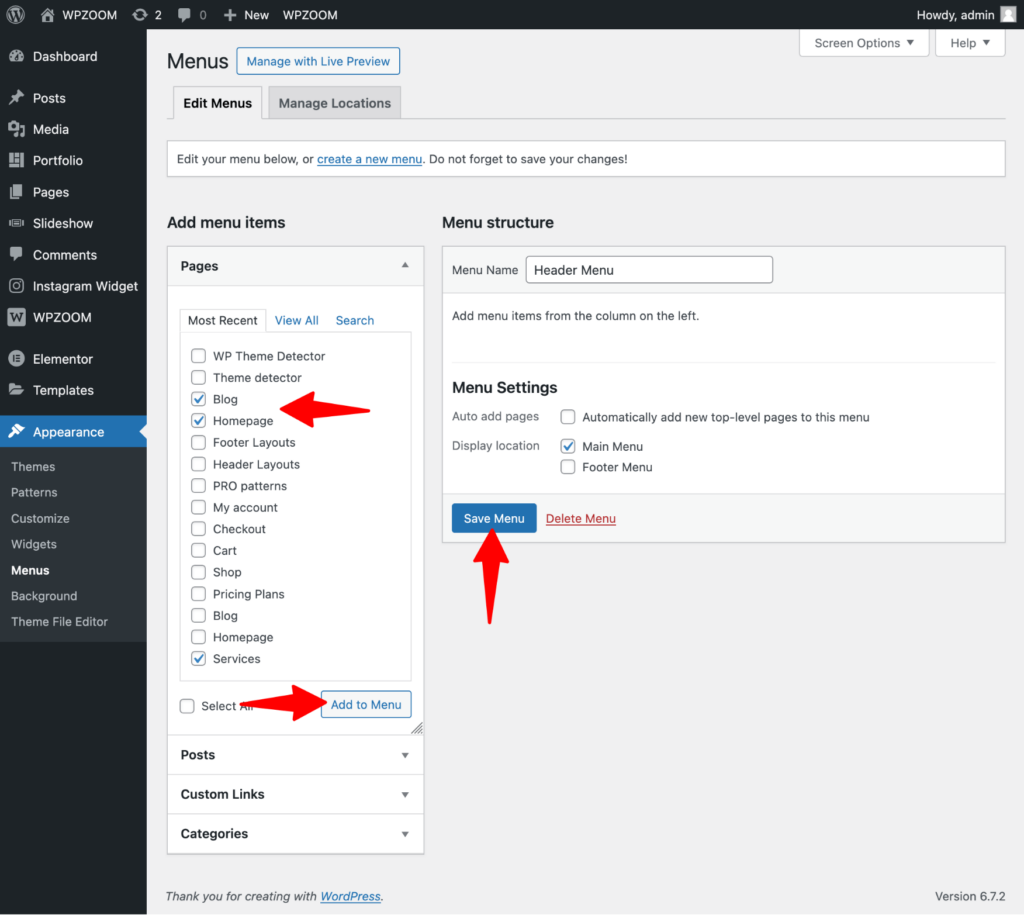Switch to the View All pages tab
Viewport: 1024px width, 915px height.
(296, 320)
